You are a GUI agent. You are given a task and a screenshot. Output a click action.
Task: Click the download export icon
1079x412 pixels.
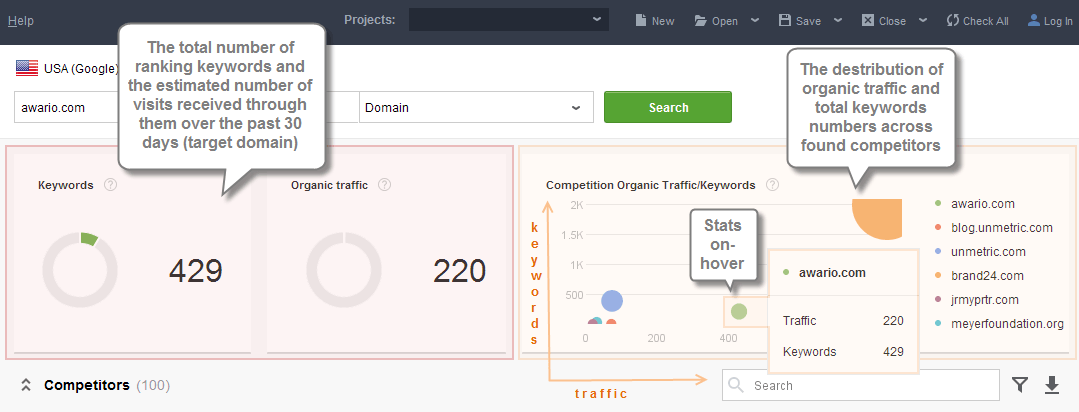1051,385
